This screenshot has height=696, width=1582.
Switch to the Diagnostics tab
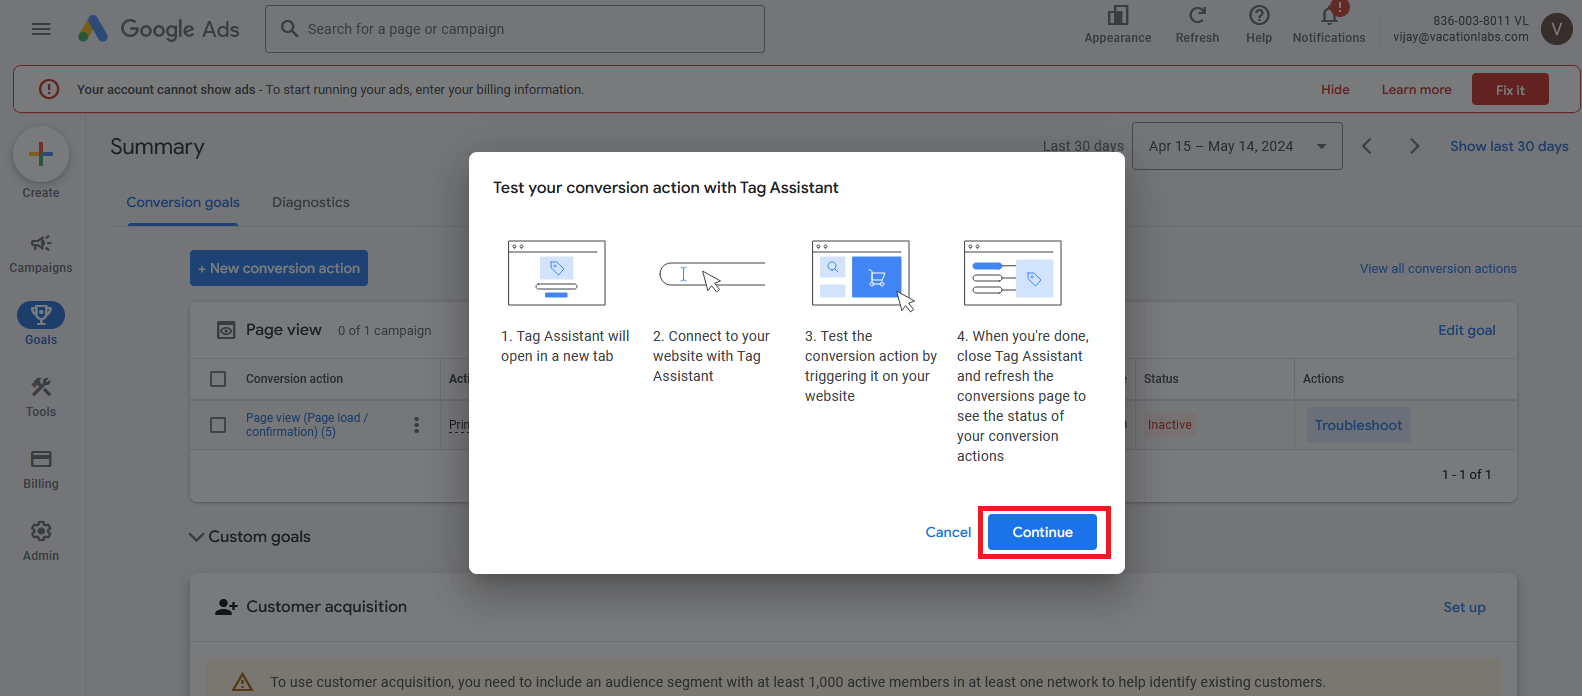click(310, 202)
